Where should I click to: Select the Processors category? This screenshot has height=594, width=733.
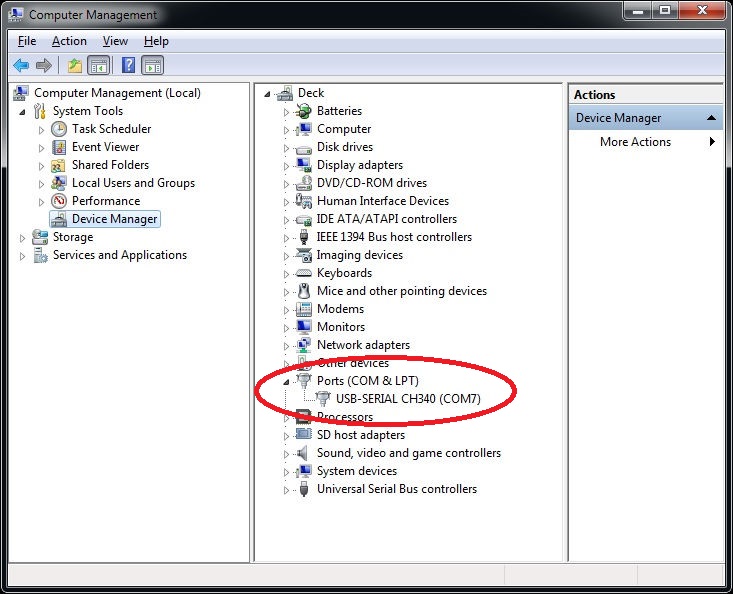coord(345,416)
